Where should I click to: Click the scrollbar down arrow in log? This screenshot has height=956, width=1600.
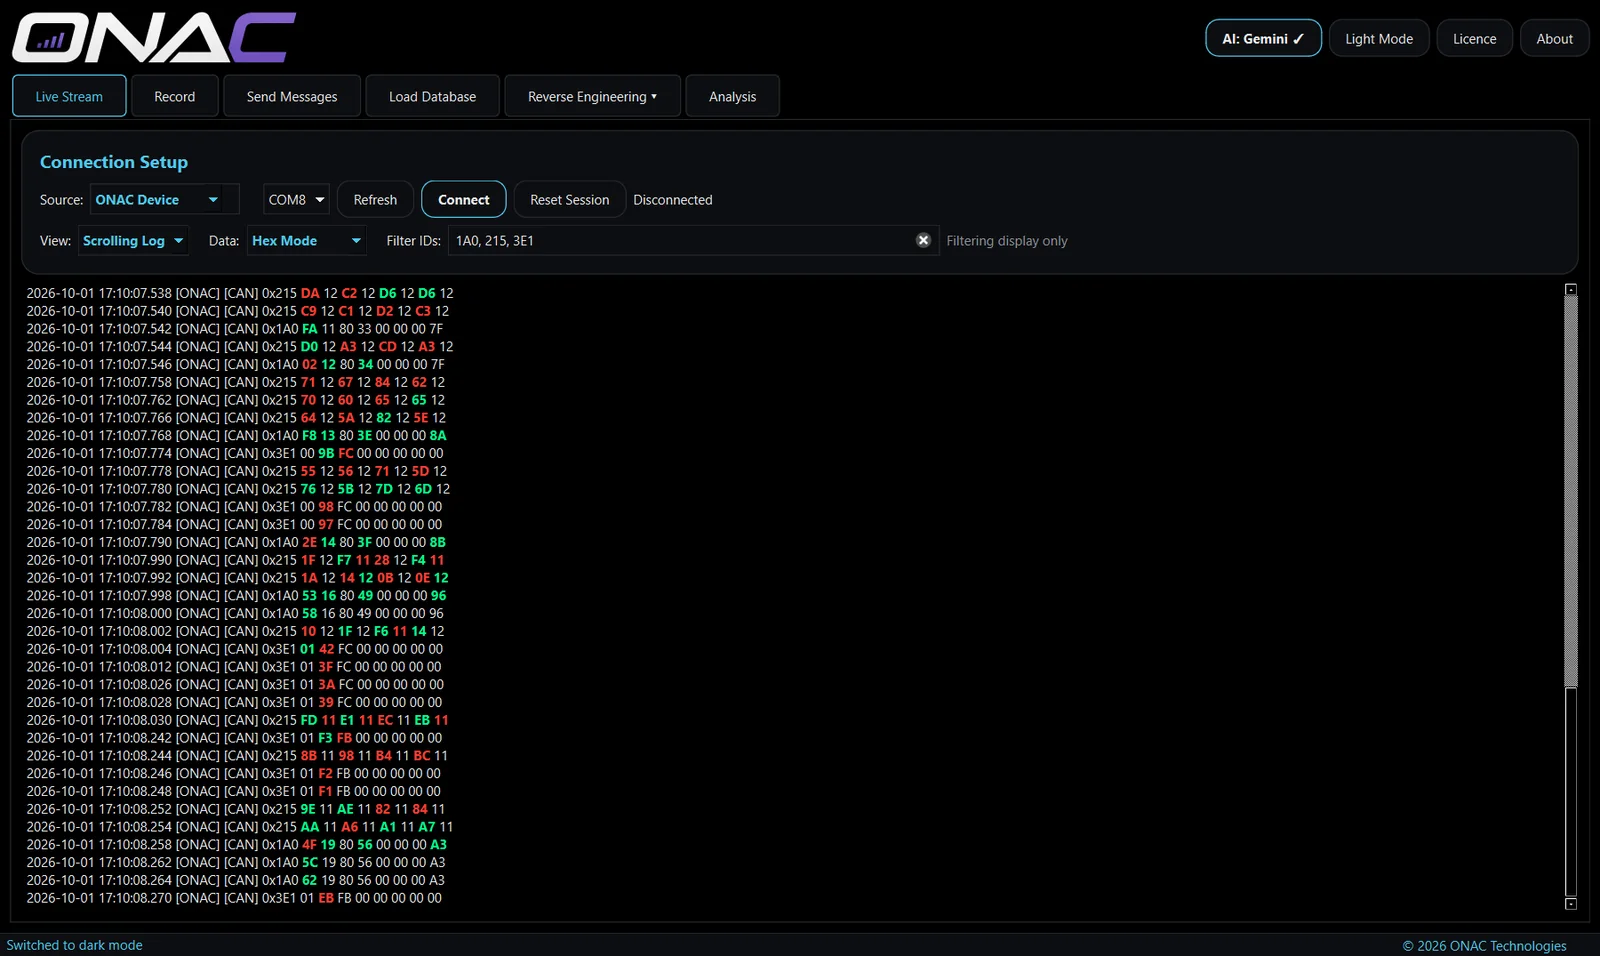click(x=1571, y=904)
